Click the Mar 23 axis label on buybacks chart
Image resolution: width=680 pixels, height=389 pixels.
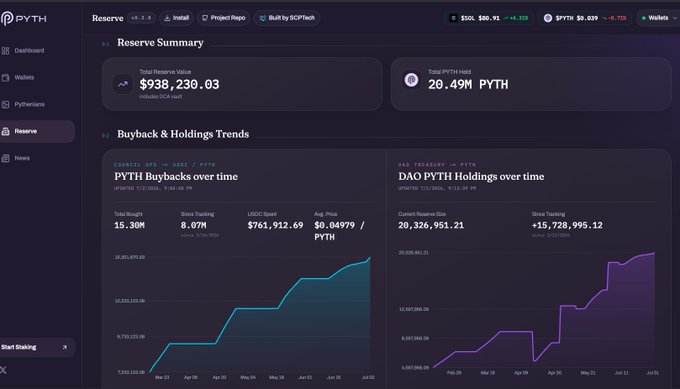tap(162, 377)
